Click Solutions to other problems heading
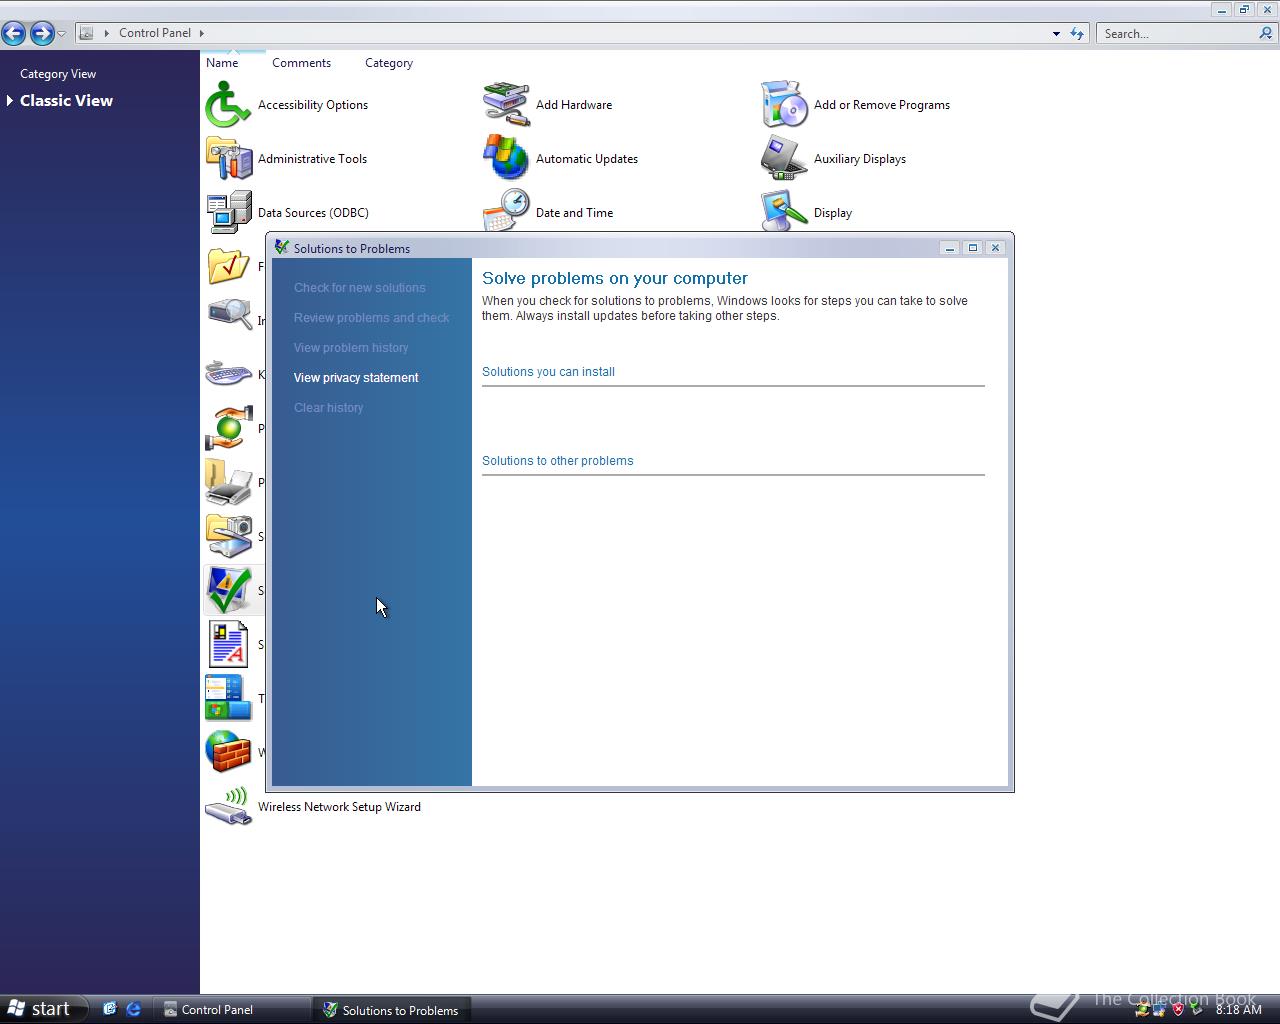This screenshot has height=1024, width=1280. coord(558,461)
